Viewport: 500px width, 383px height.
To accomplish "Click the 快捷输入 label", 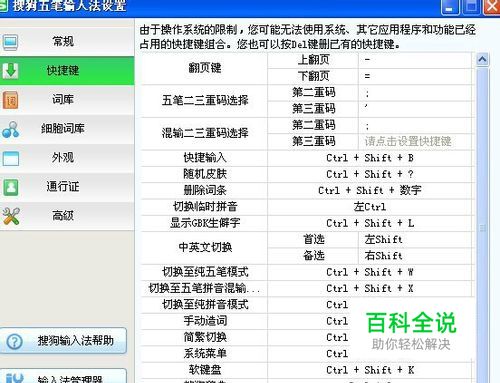I will tap(205, 158).
